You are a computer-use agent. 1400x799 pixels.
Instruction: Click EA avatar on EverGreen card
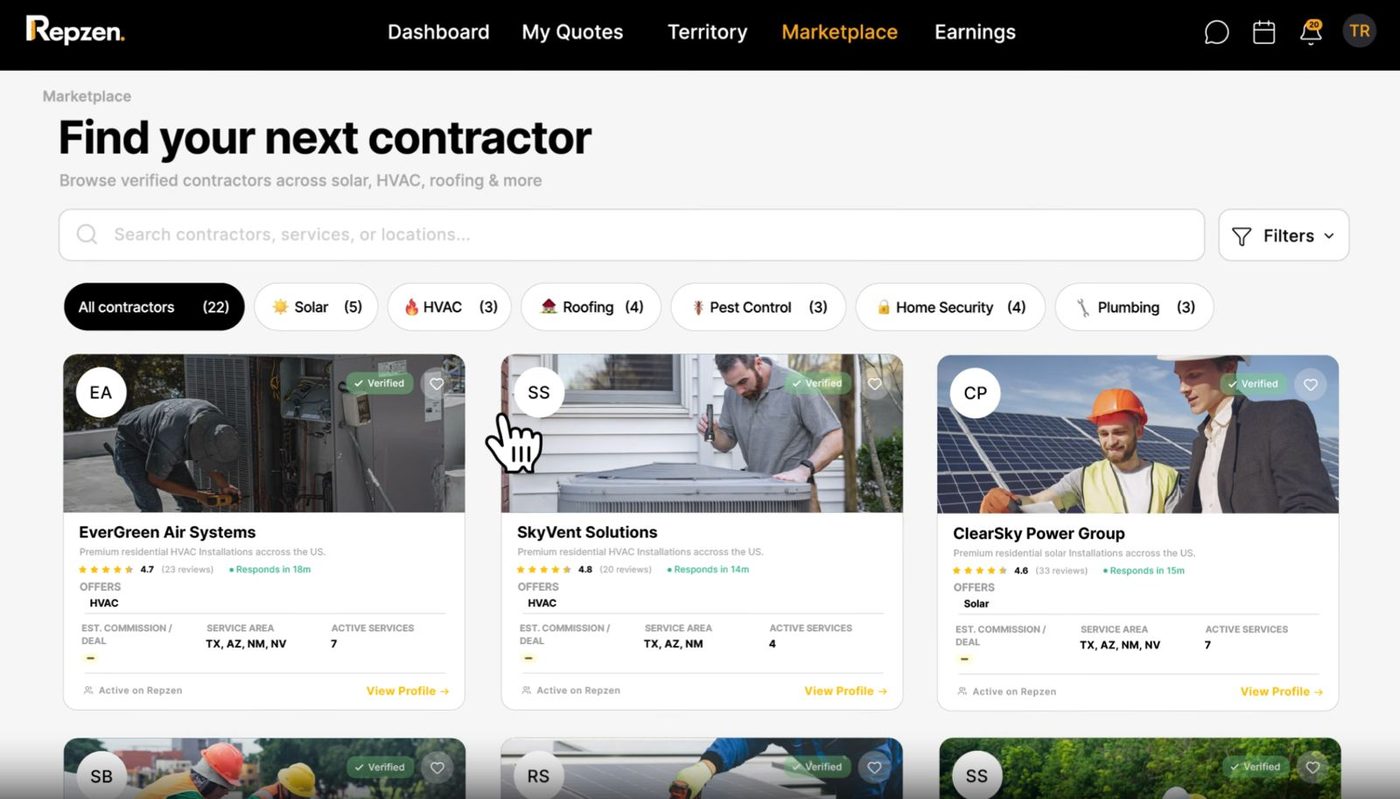101,393
